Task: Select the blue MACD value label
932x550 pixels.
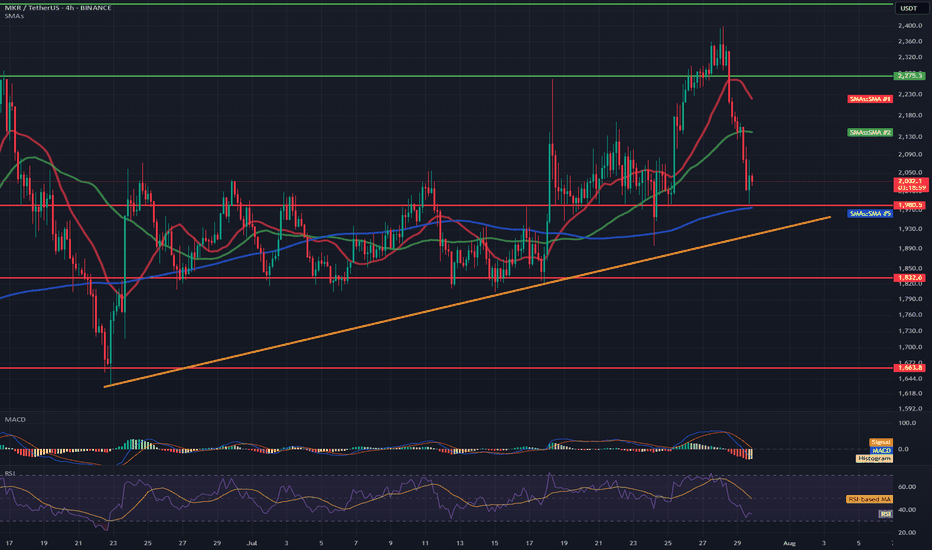Action: pyautogui.click(x=881, y=451)
